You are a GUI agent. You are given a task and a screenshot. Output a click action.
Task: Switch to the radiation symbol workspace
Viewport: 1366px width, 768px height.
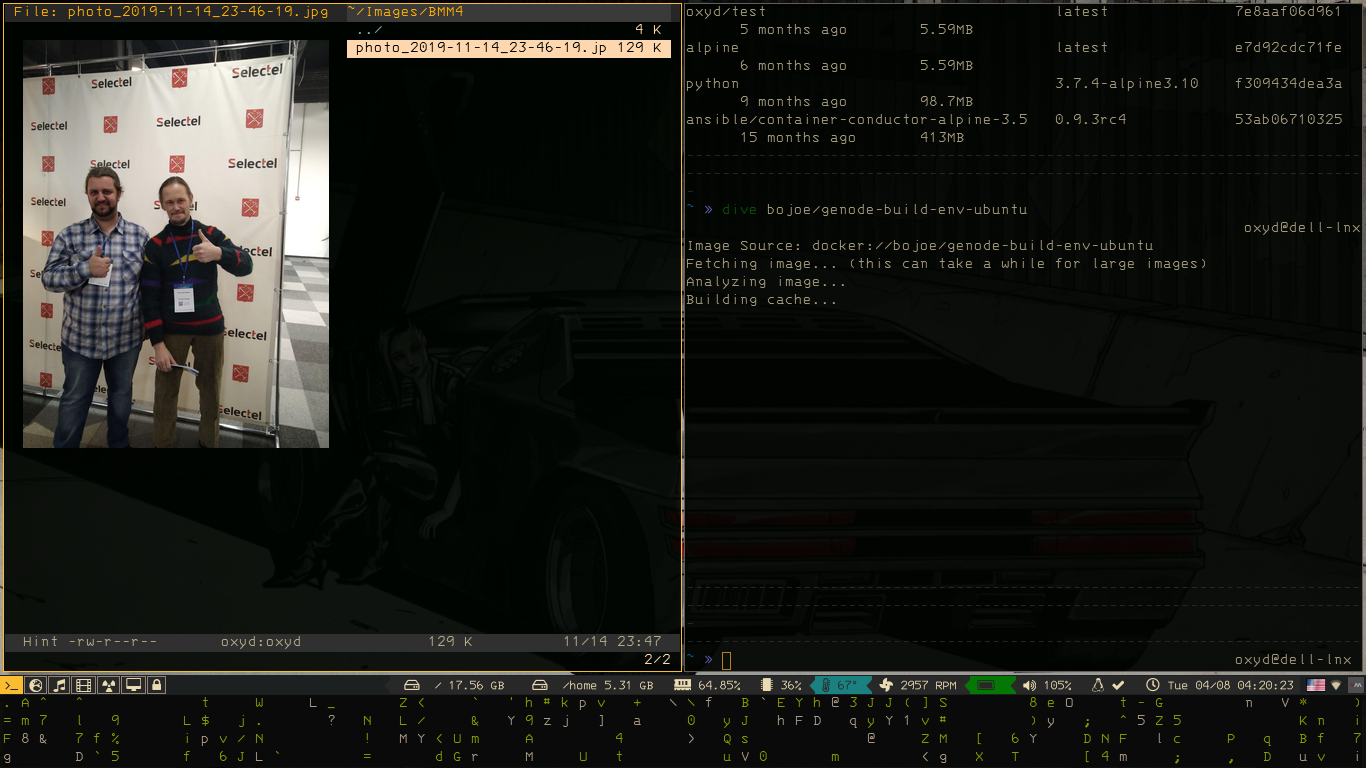click(108, 685)
